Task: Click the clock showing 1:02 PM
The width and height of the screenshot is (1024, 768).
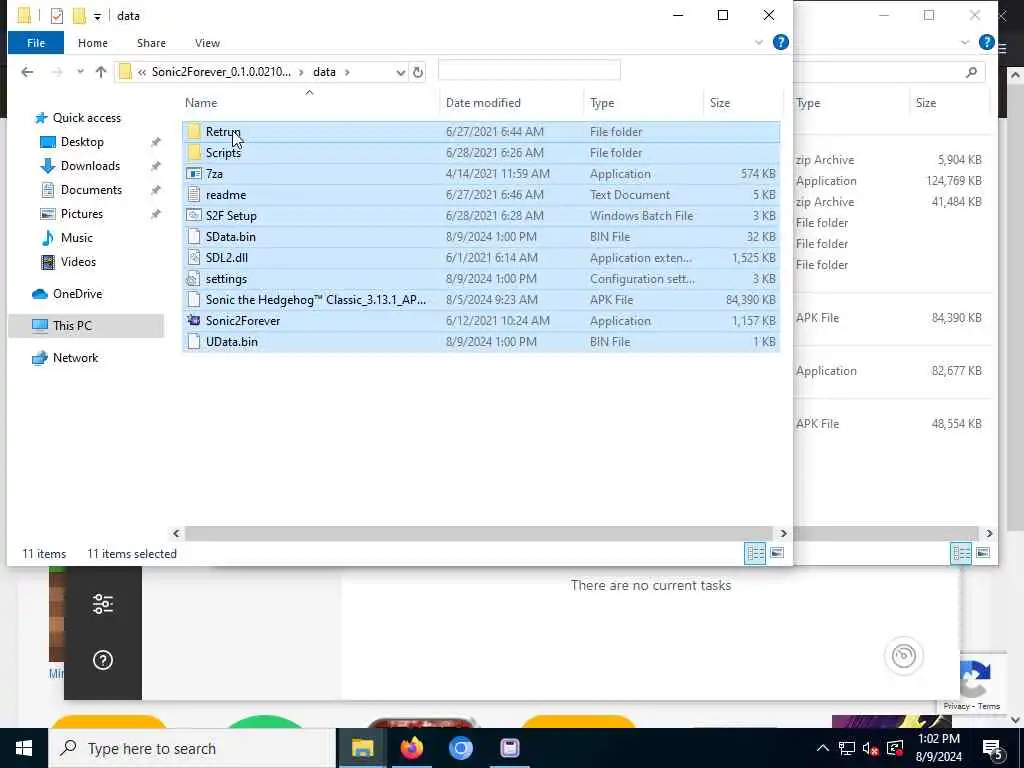Action: 938,739
